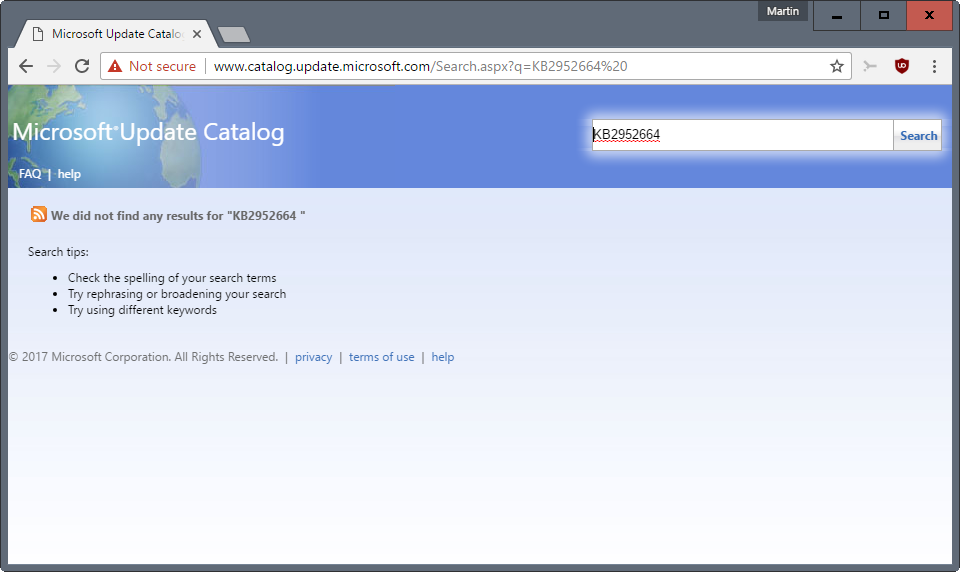Click the Not secure warning triangle icon
The image size is (960, 572).
coord(115,66)
